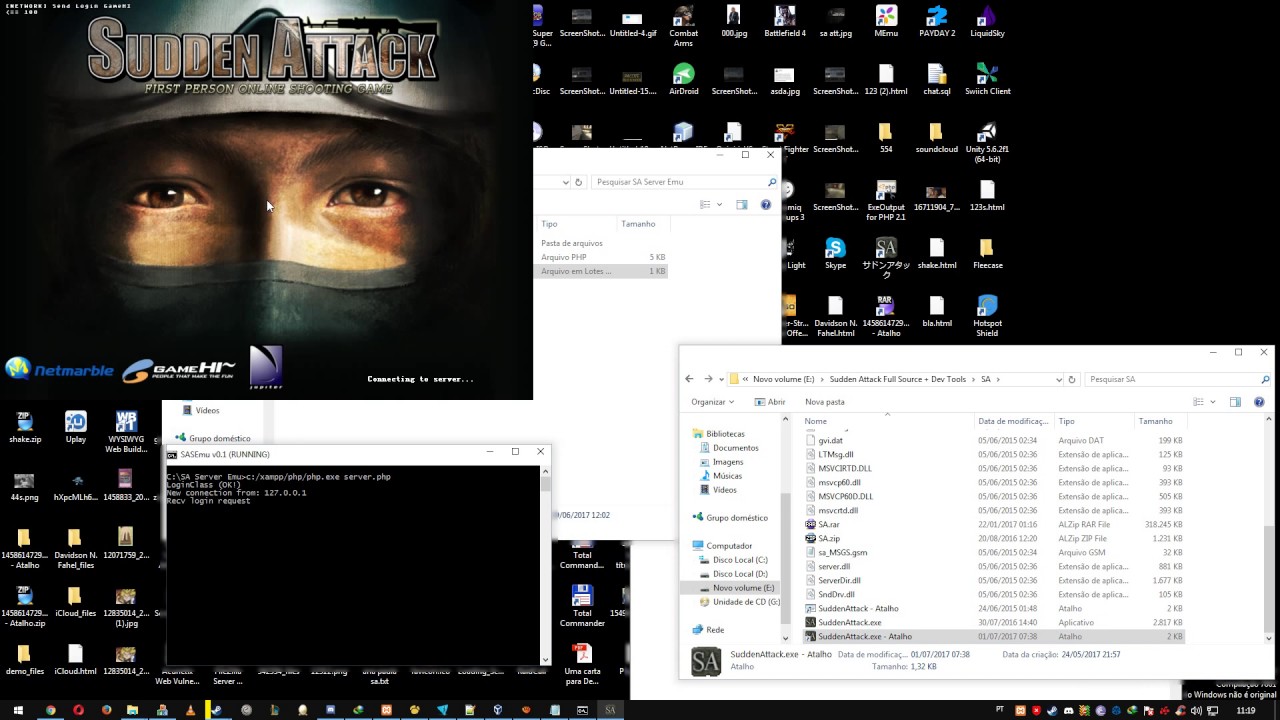The width and height of the screenshot is (1280, 720).
Task: Toggle preview pane in SA Server Emu window
Action: 741,205
